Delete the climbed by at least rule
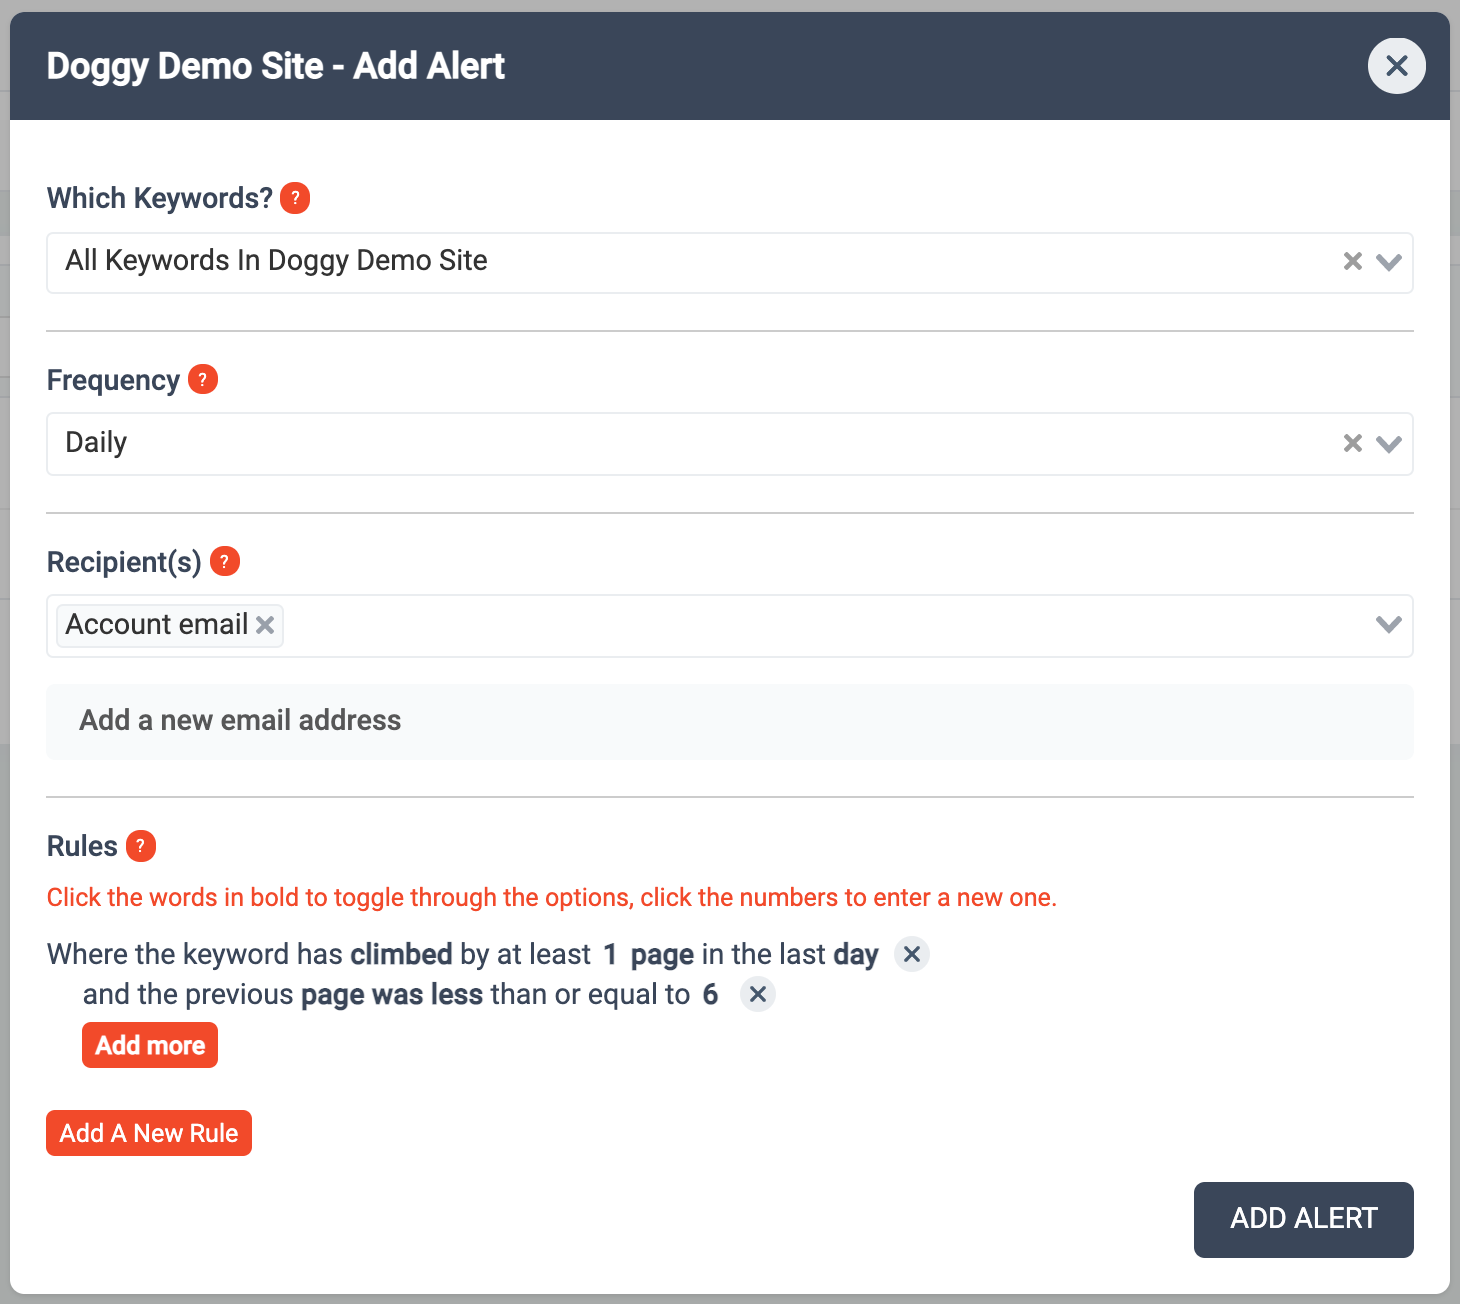The image size is (1460, 1304). click(x=912, y=954)
